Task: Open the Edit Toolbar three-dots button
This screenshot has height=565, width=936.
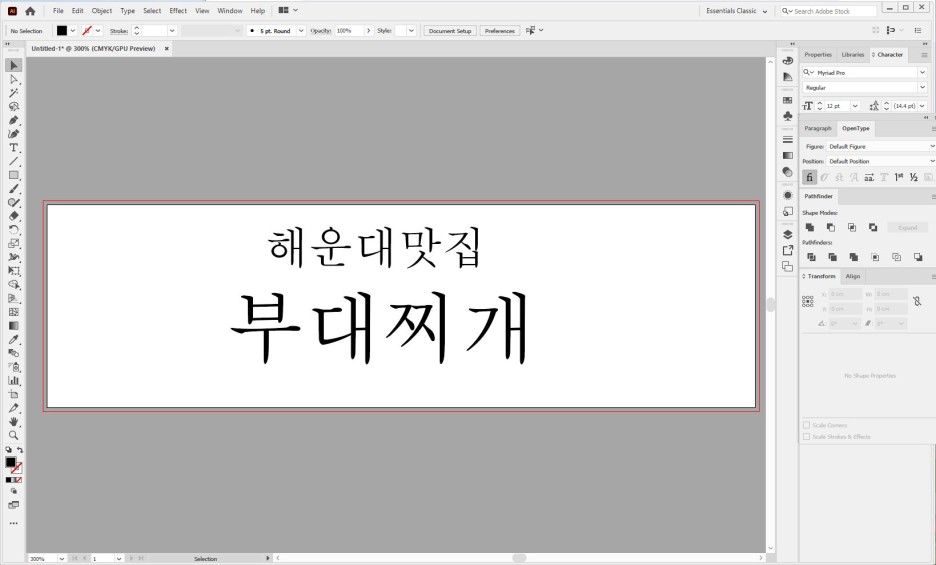Action: point(14,523)
